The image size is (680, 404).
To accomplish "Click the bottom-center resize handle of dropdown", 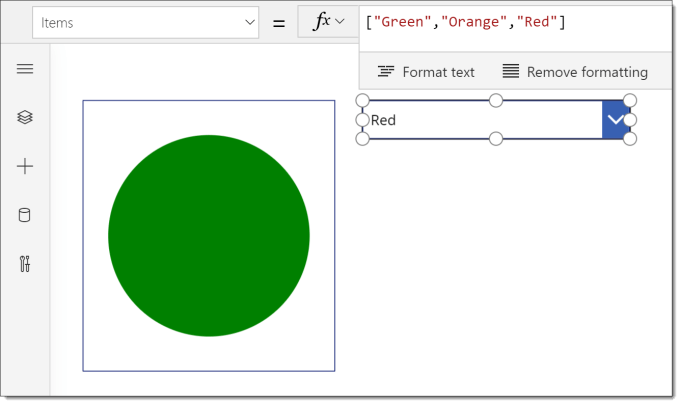I will point(496,139).
